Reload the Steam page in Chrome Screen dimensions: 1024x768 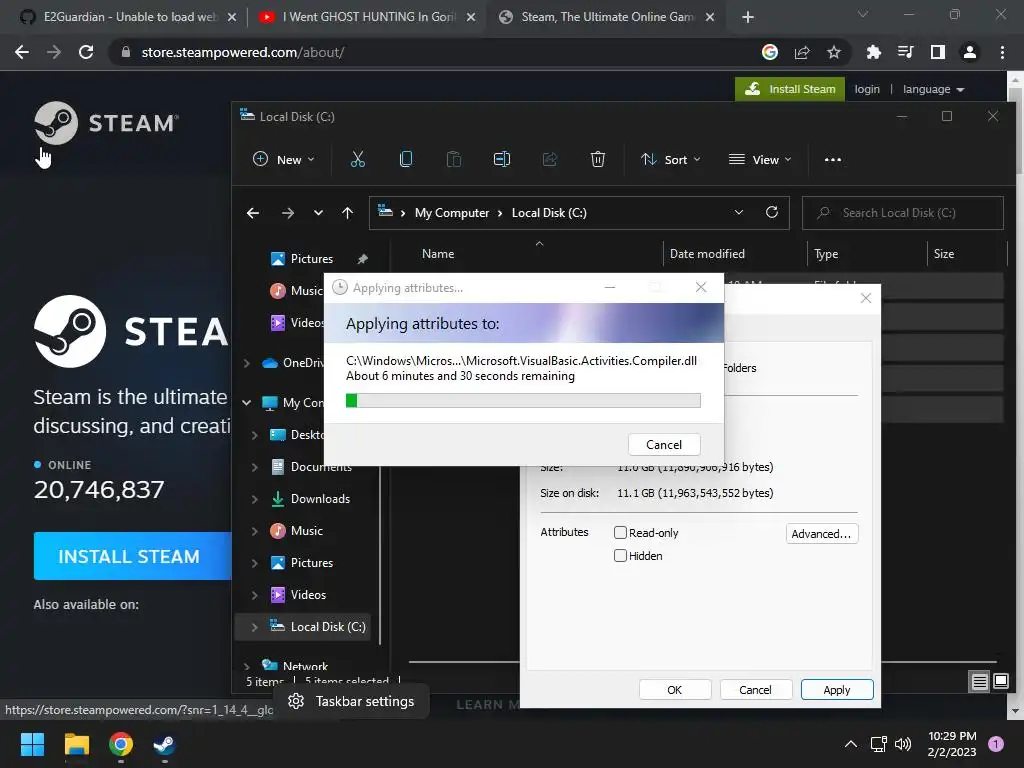coord(86,52)
